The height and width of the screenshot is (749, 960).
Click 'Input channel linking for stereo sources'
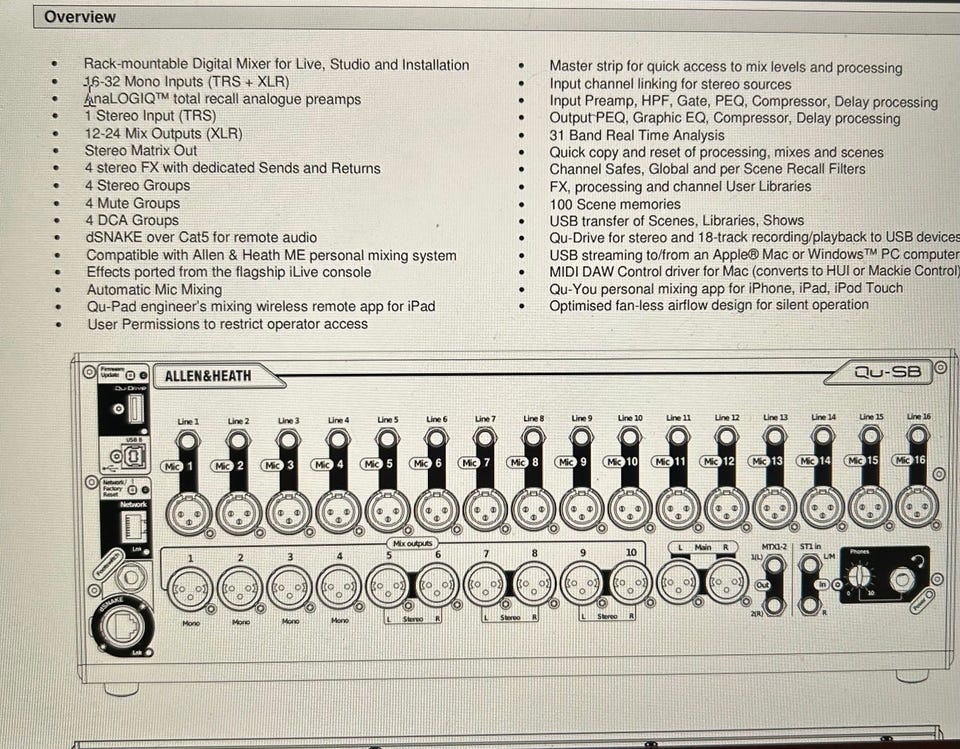[x=670, y=84]
